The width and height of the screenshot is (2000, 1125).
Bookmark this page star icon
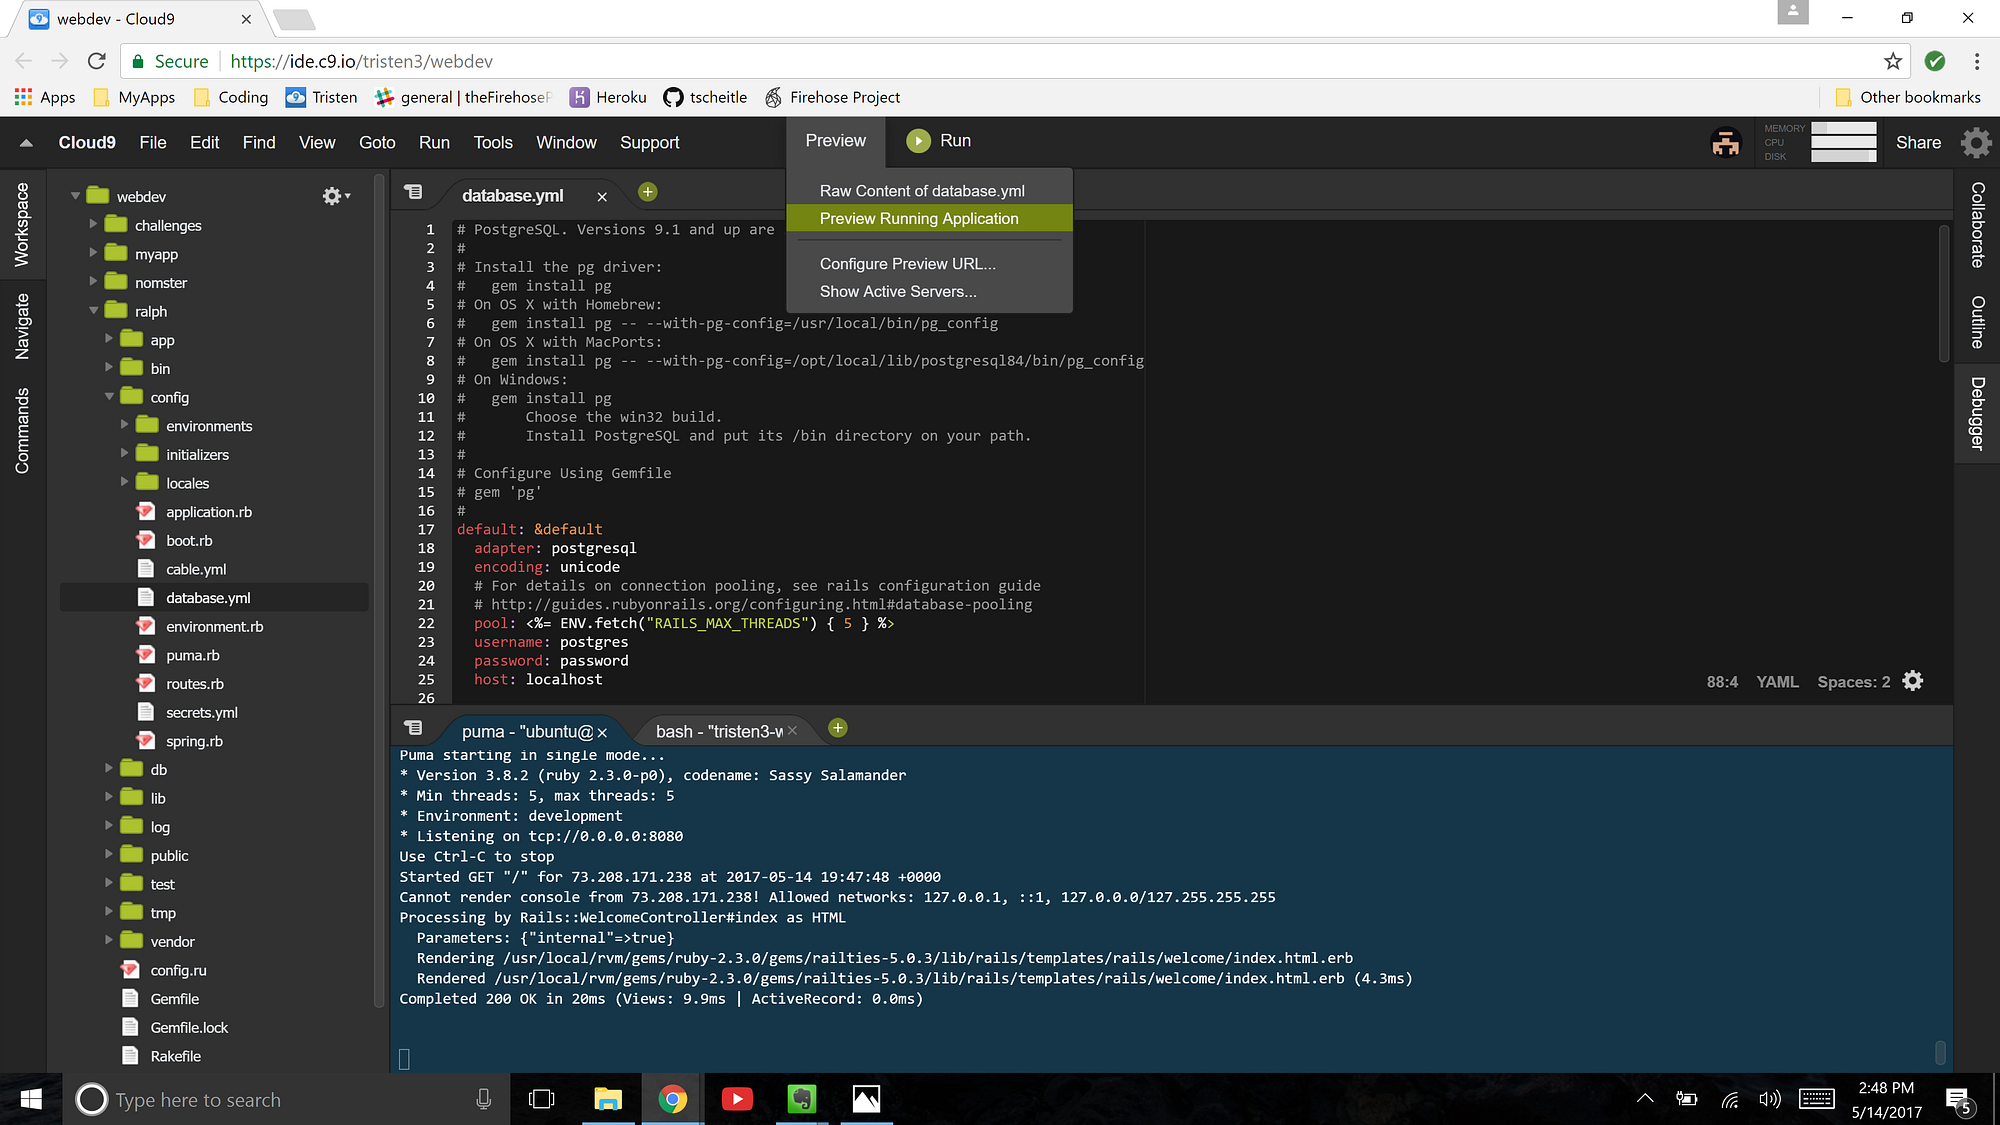point(1892,61)
